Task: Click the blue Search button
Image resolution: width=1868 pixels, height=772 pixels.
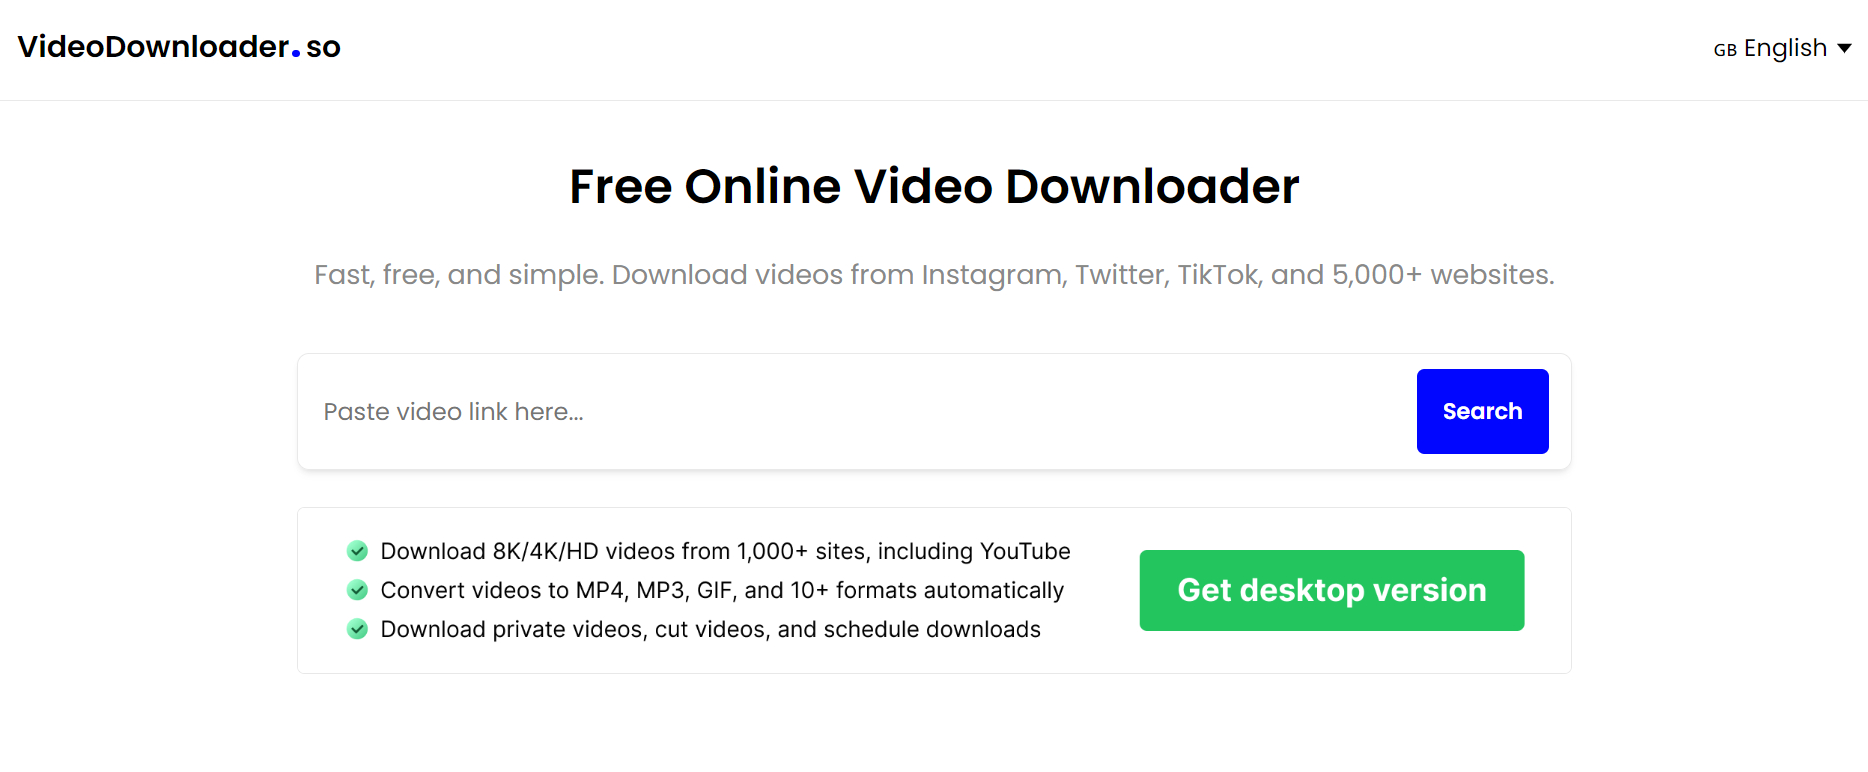Action: coord(1482,411)
